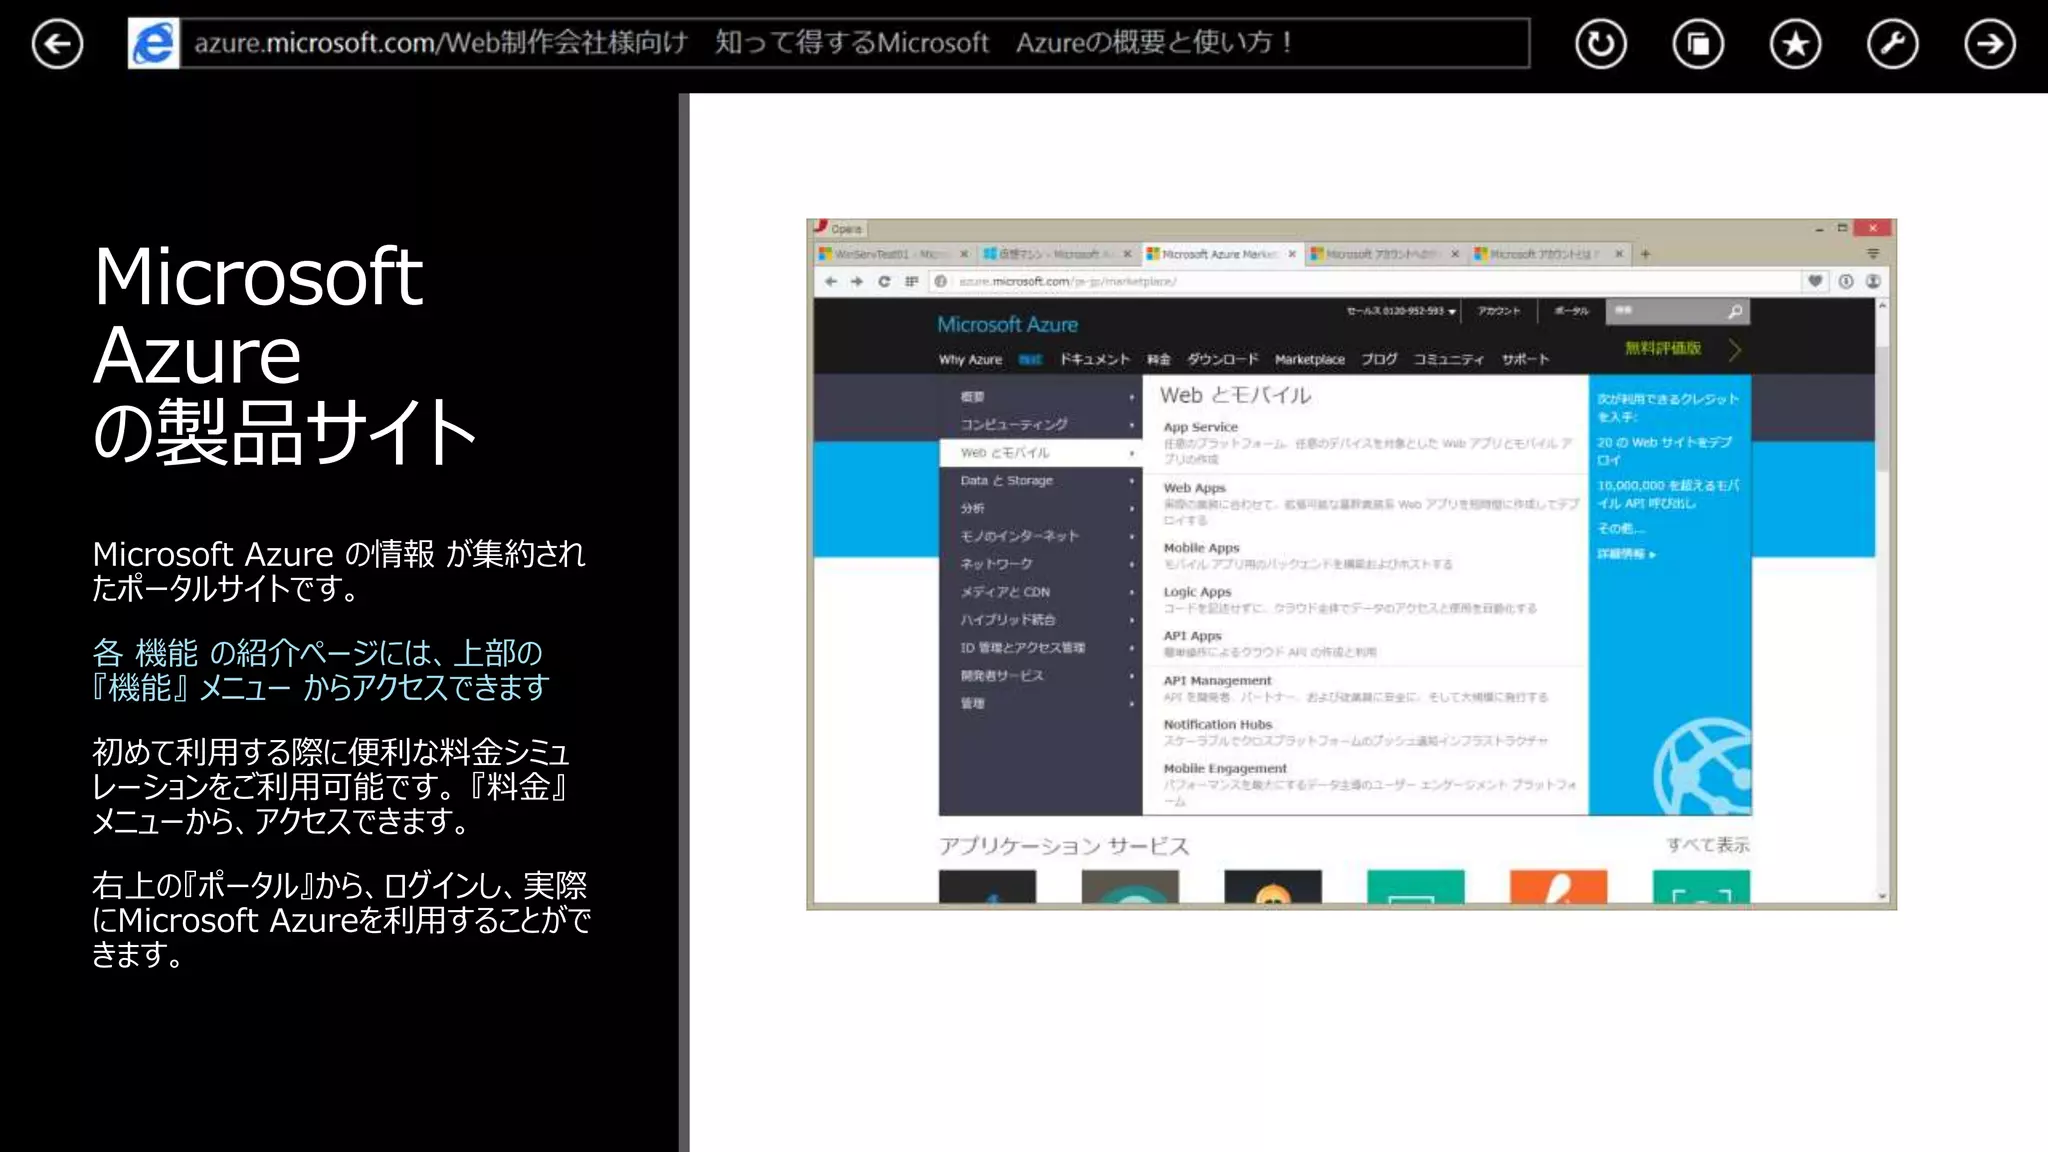Open the Mobile Apps link
The width and height of the screenshot is (2048, 1152).
click(1201, 548)
